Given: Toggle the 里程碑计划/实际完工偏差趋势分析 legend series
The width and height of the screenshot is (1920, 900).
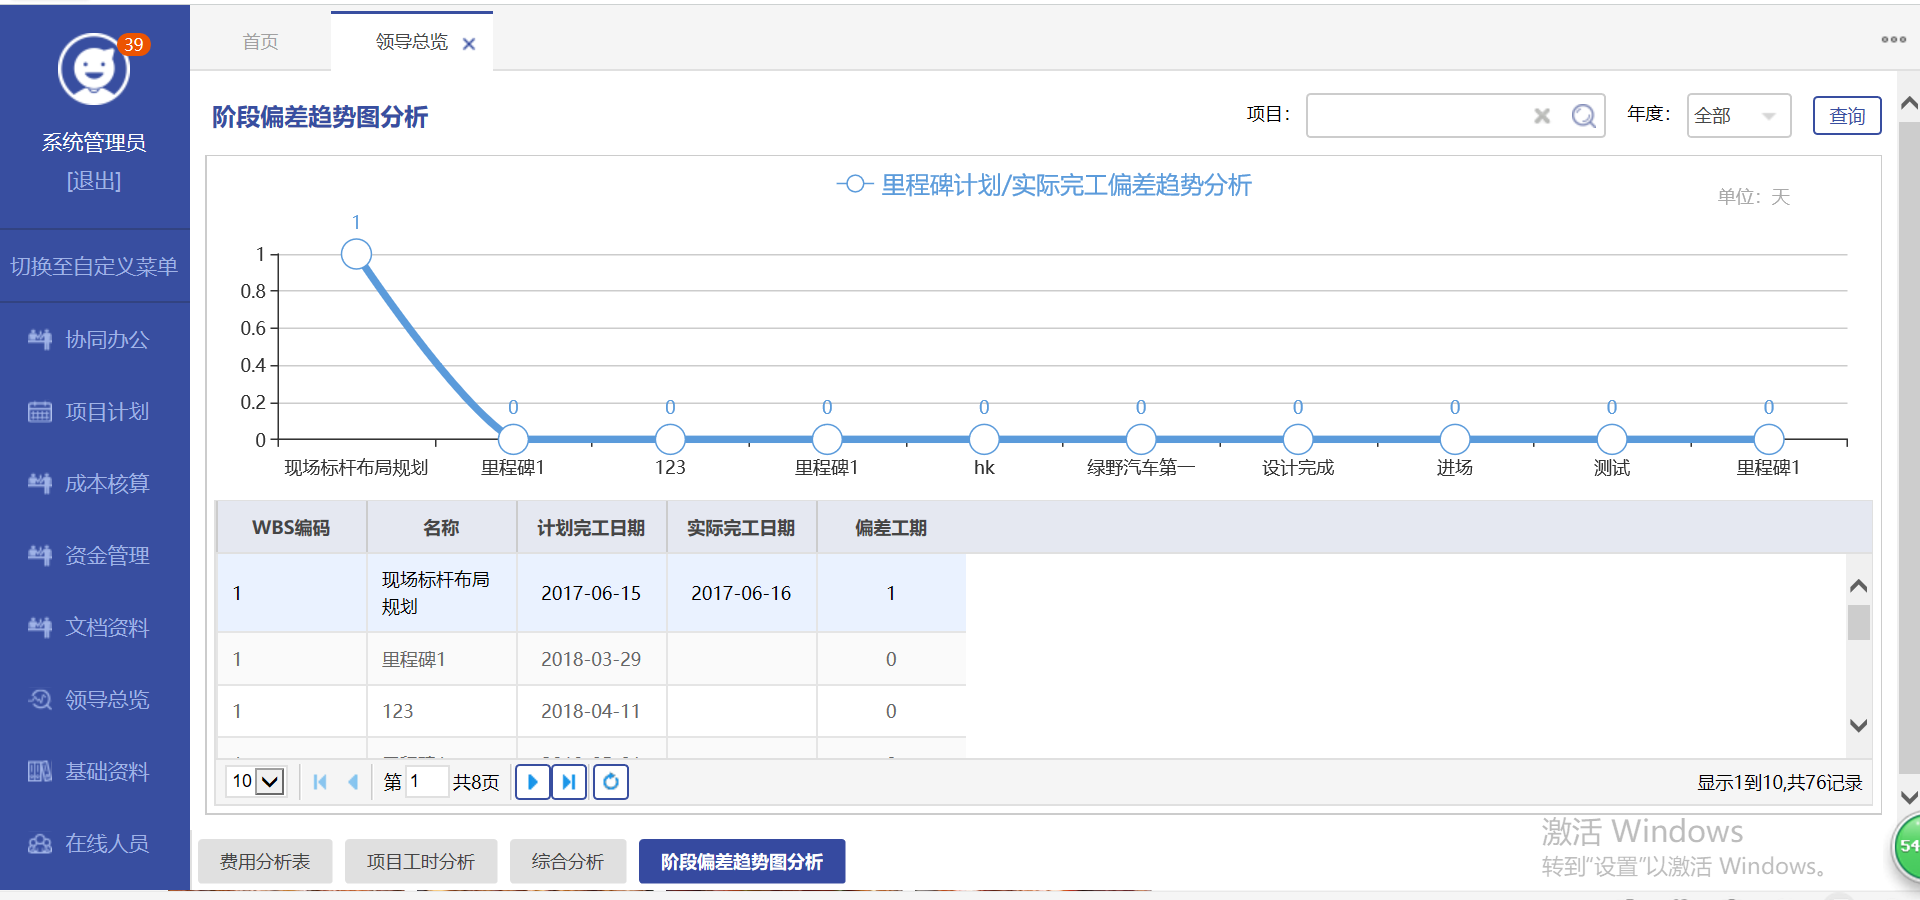Looking at the screenshot, I should coord(1044,185).
